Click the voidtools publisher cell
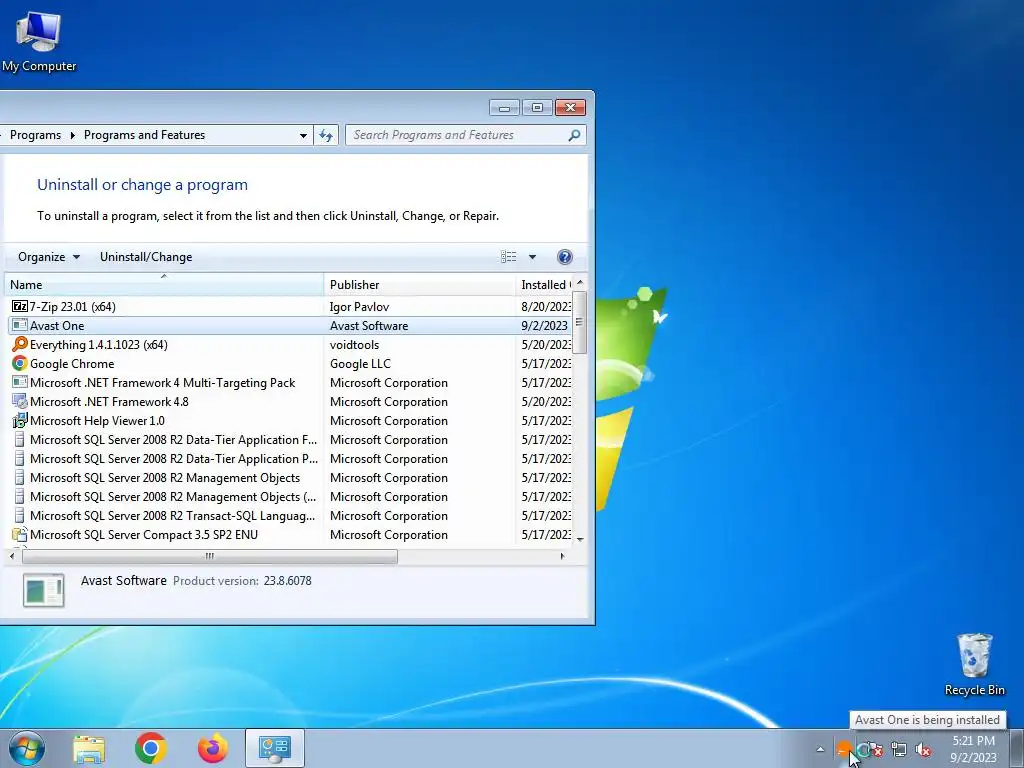Screen dimensions: 1024x768 pyautogui.click(x=354, y=345)
